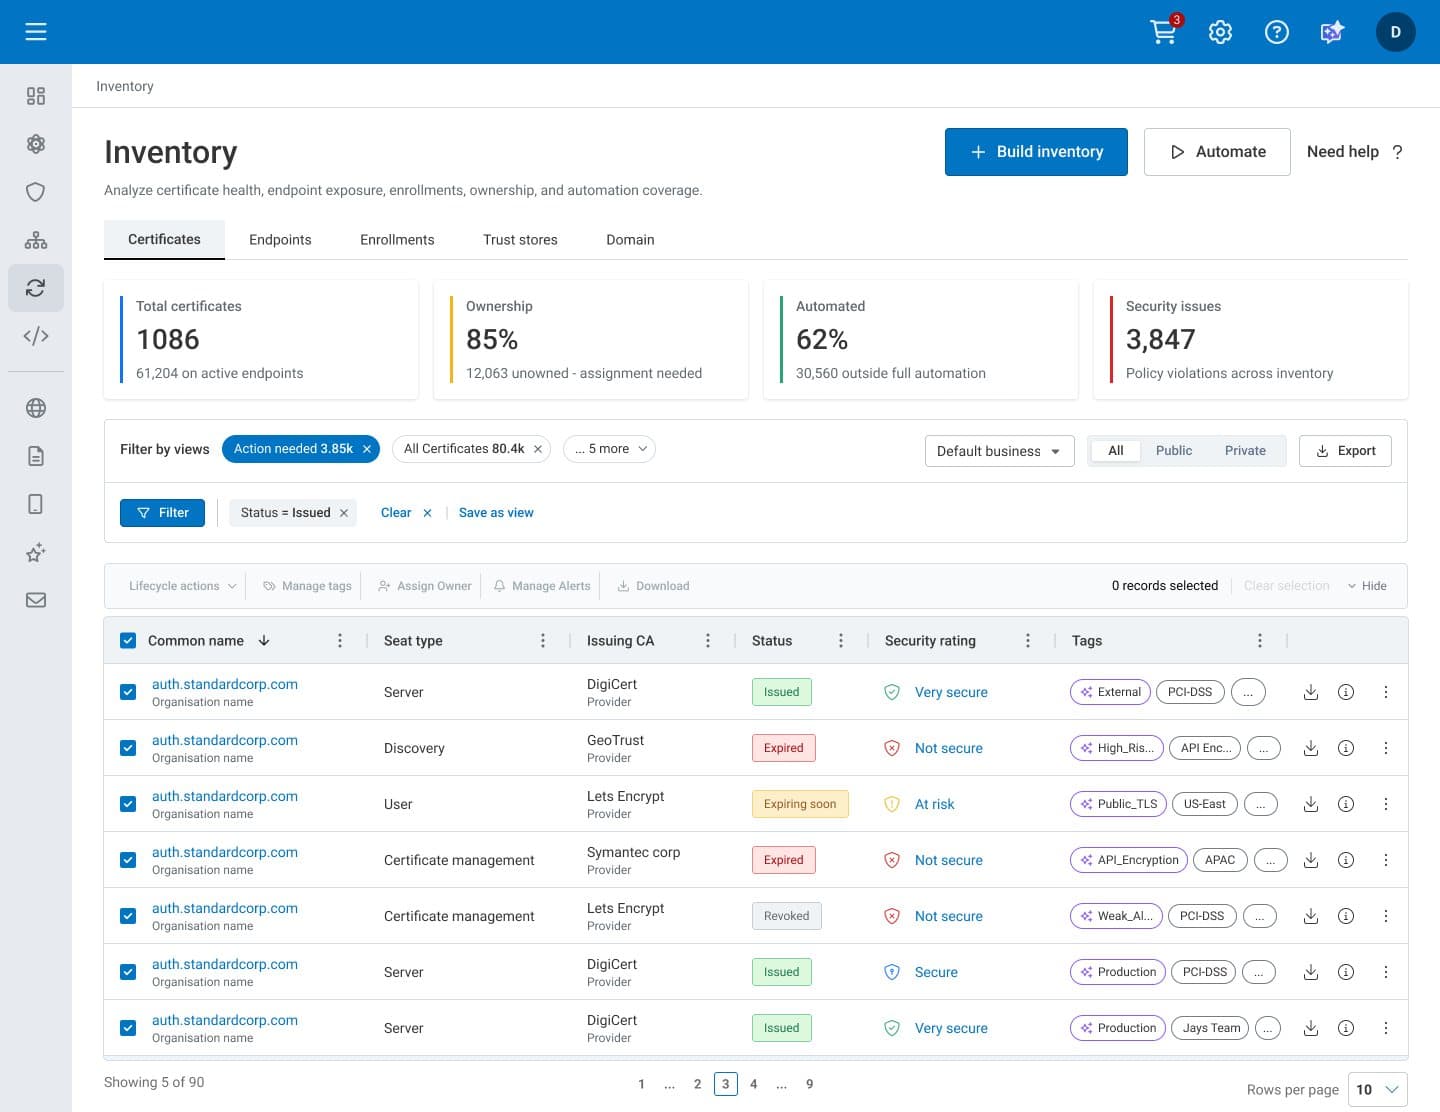View info for Jays Team tagged row
Image resolution: width=1440 pixels, height=1112 pixels.
pyautogui.click(x=1346, y=1028)
